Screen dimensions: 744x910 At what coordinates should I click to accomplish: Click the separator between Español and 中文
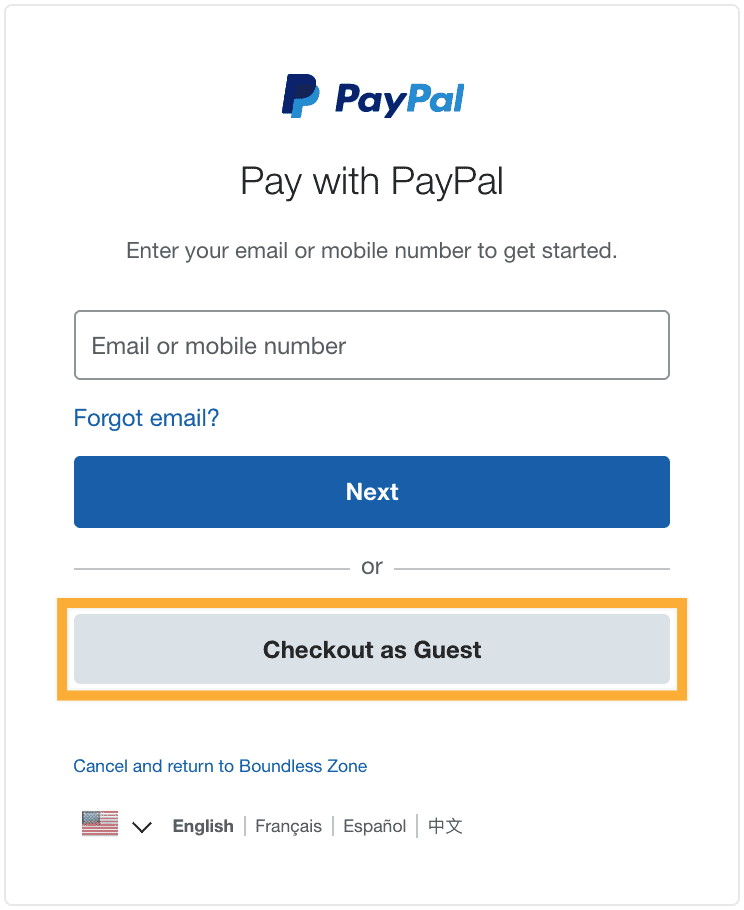point(417,826)
